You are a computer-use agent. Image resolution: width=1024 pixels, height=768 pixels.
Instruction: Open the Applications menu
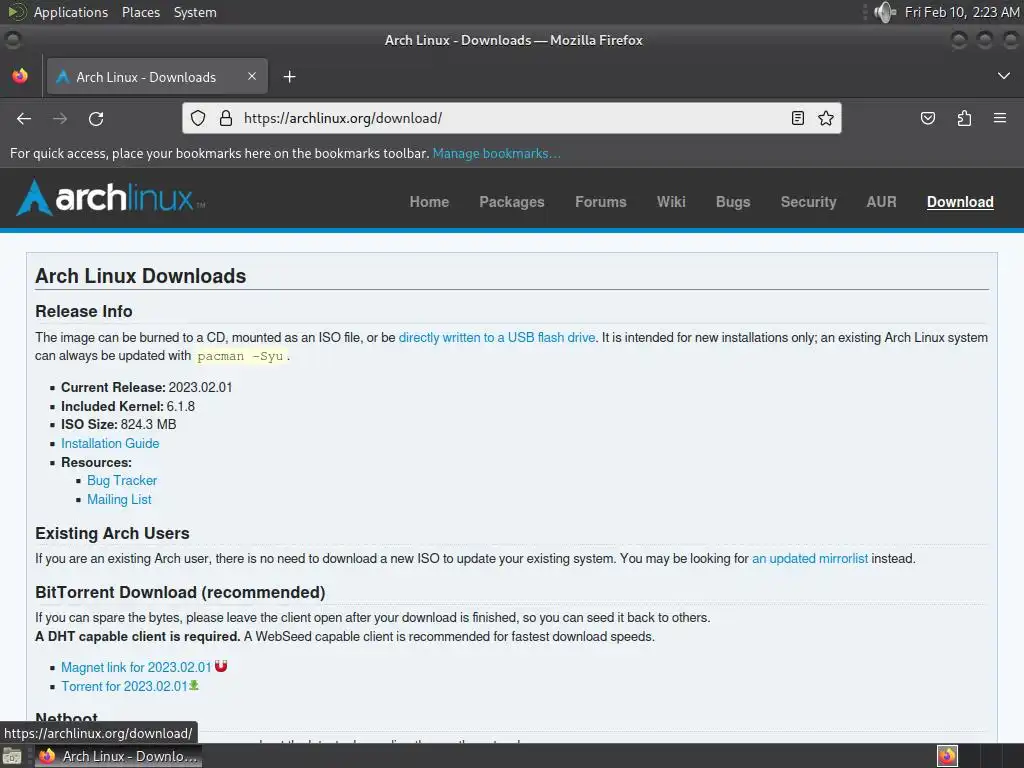click(x=71, y=12)
